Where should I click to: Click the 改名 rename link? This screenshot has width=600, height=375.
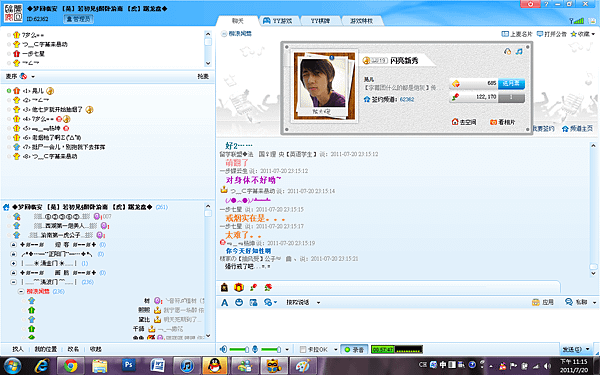tap(73, 349)
